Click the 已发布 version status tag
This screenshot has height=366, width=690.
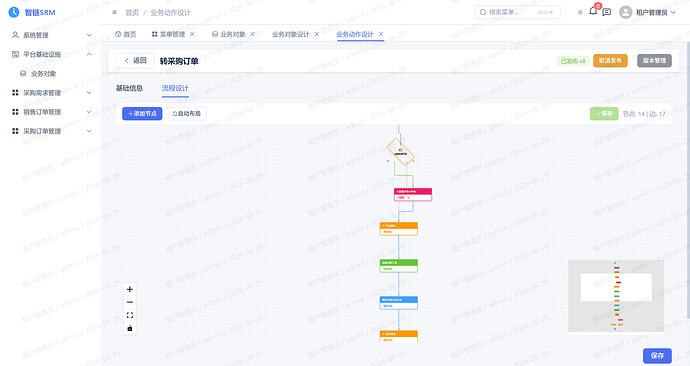coord(573,61)
